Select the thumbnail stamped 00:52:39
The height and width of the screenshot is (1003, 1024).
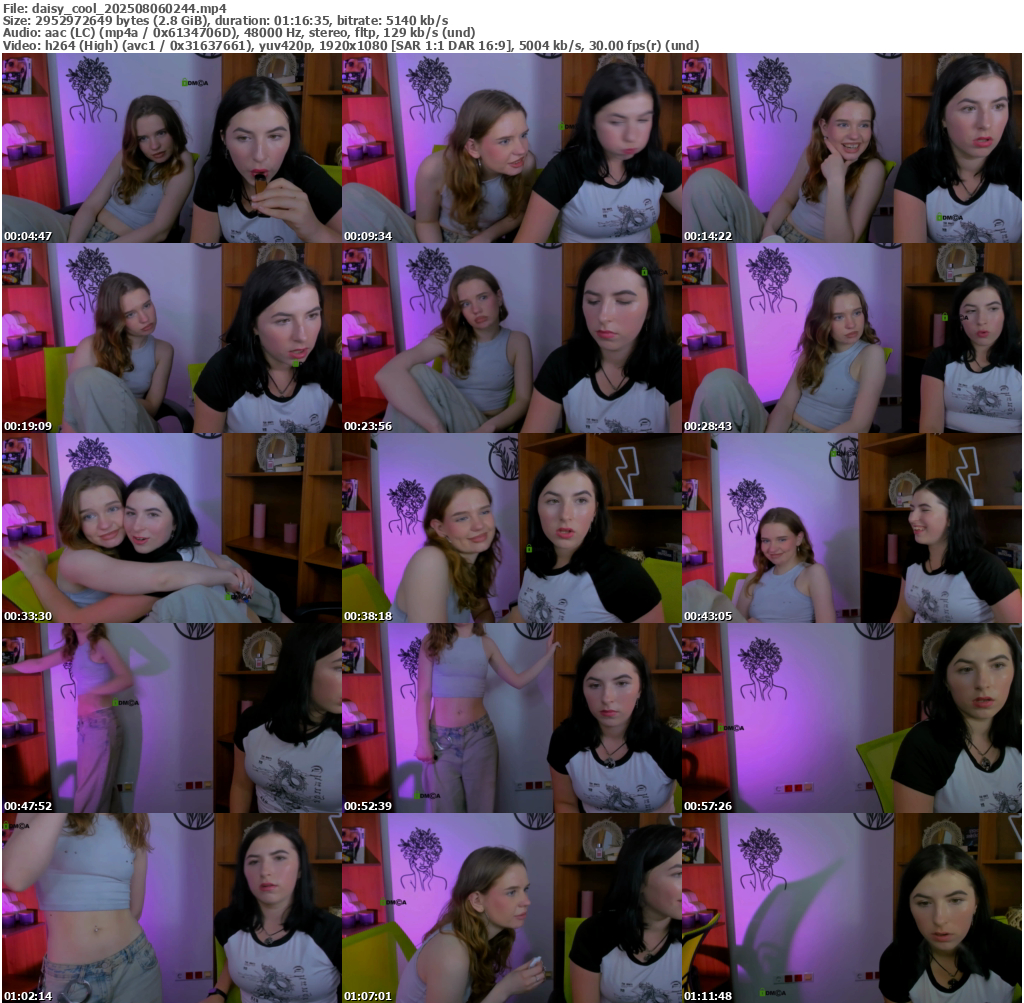(x=511, y=718)
